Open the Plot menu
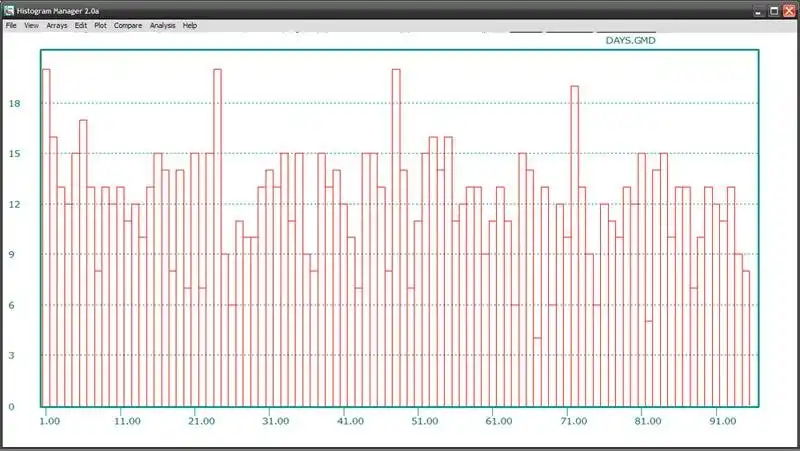 click(101, 26)
